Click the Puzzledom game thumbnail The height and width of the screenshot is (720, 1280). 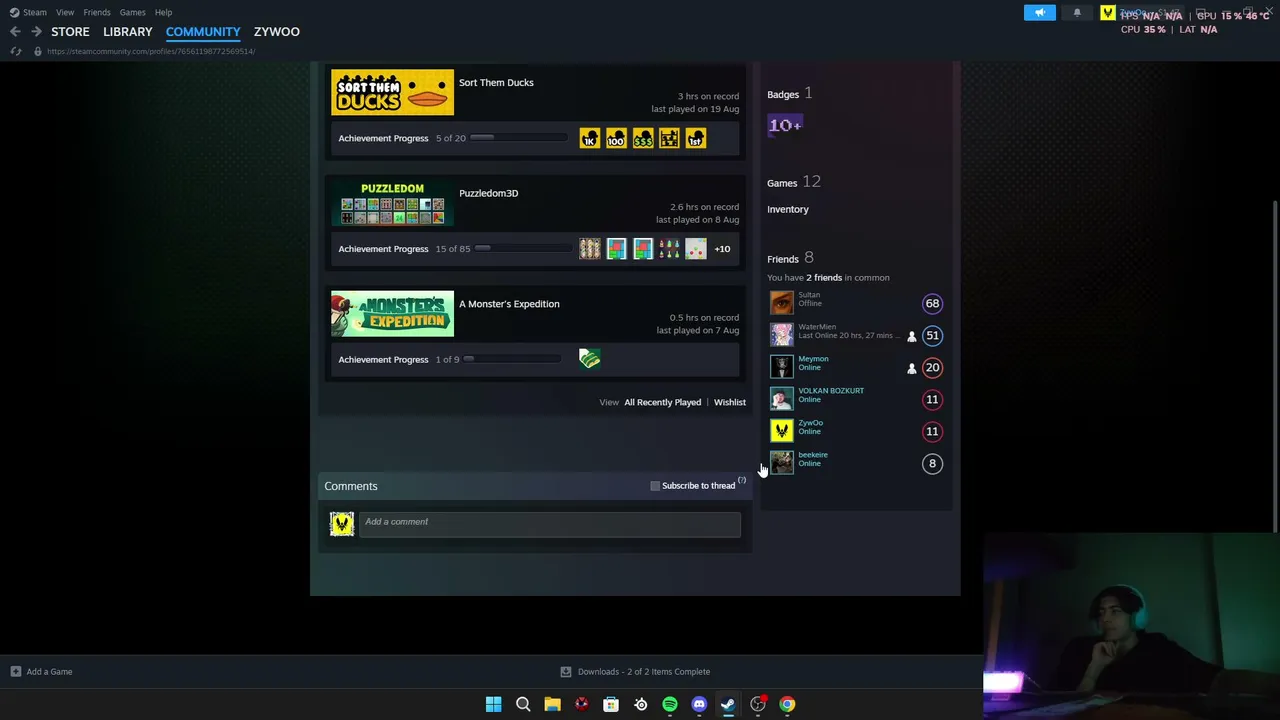pyautogui.click(x=392, y=203)
